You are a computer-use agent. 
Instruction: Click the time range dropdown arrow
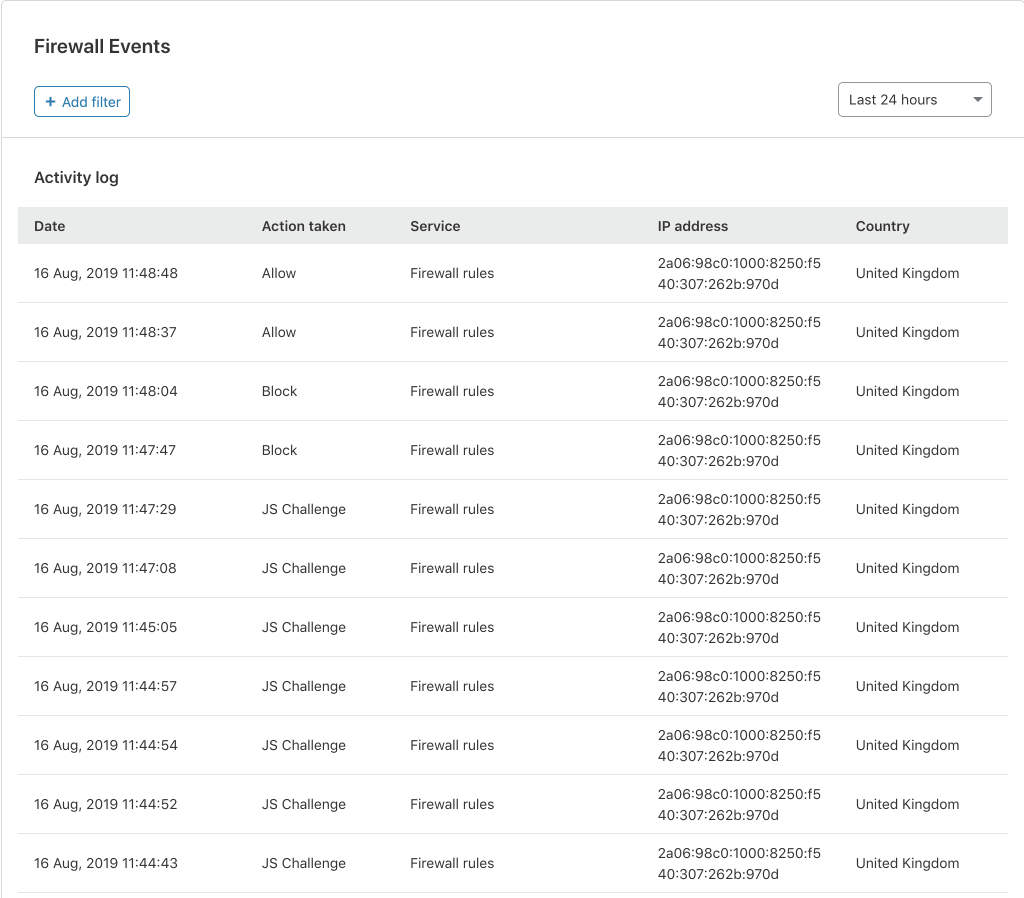pos(977,100)
